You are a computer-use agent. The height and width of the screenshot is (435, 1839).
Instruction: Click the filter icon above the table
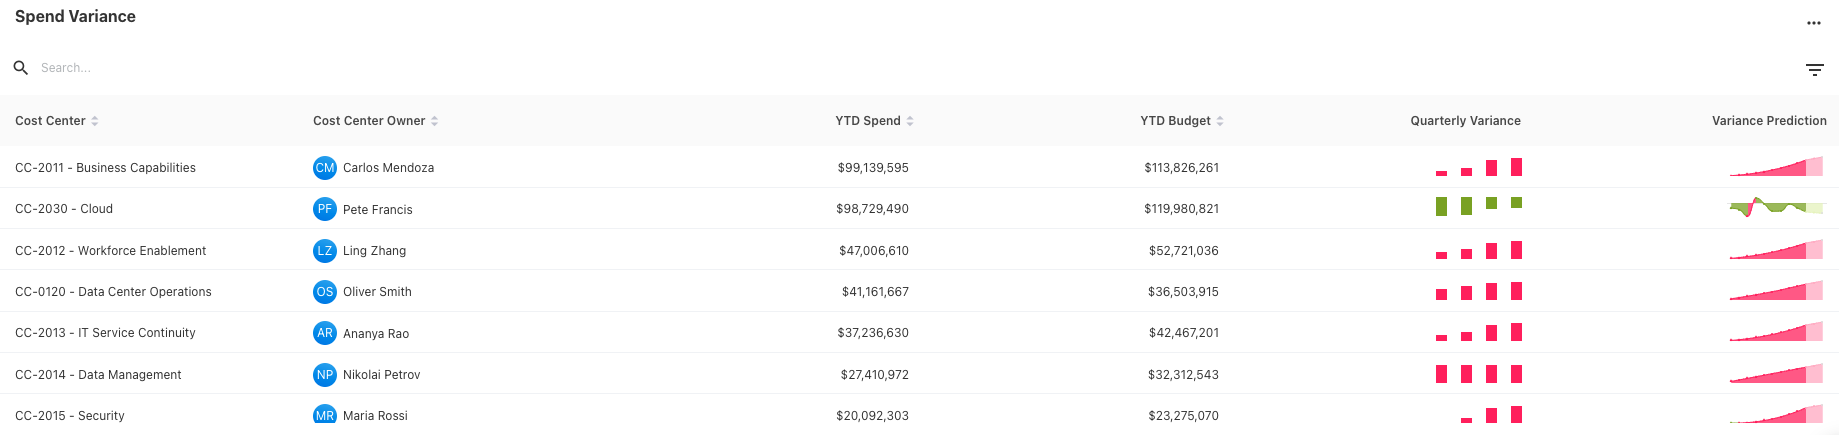pyautogui.click(x=1814, y=69)
